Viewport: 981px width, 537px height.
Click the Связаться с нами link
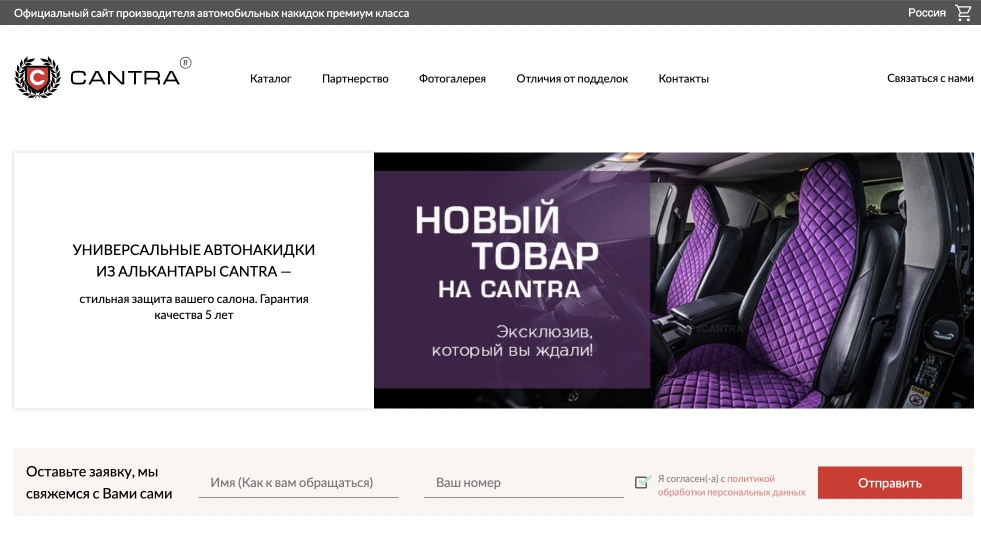tap(930, 78)
